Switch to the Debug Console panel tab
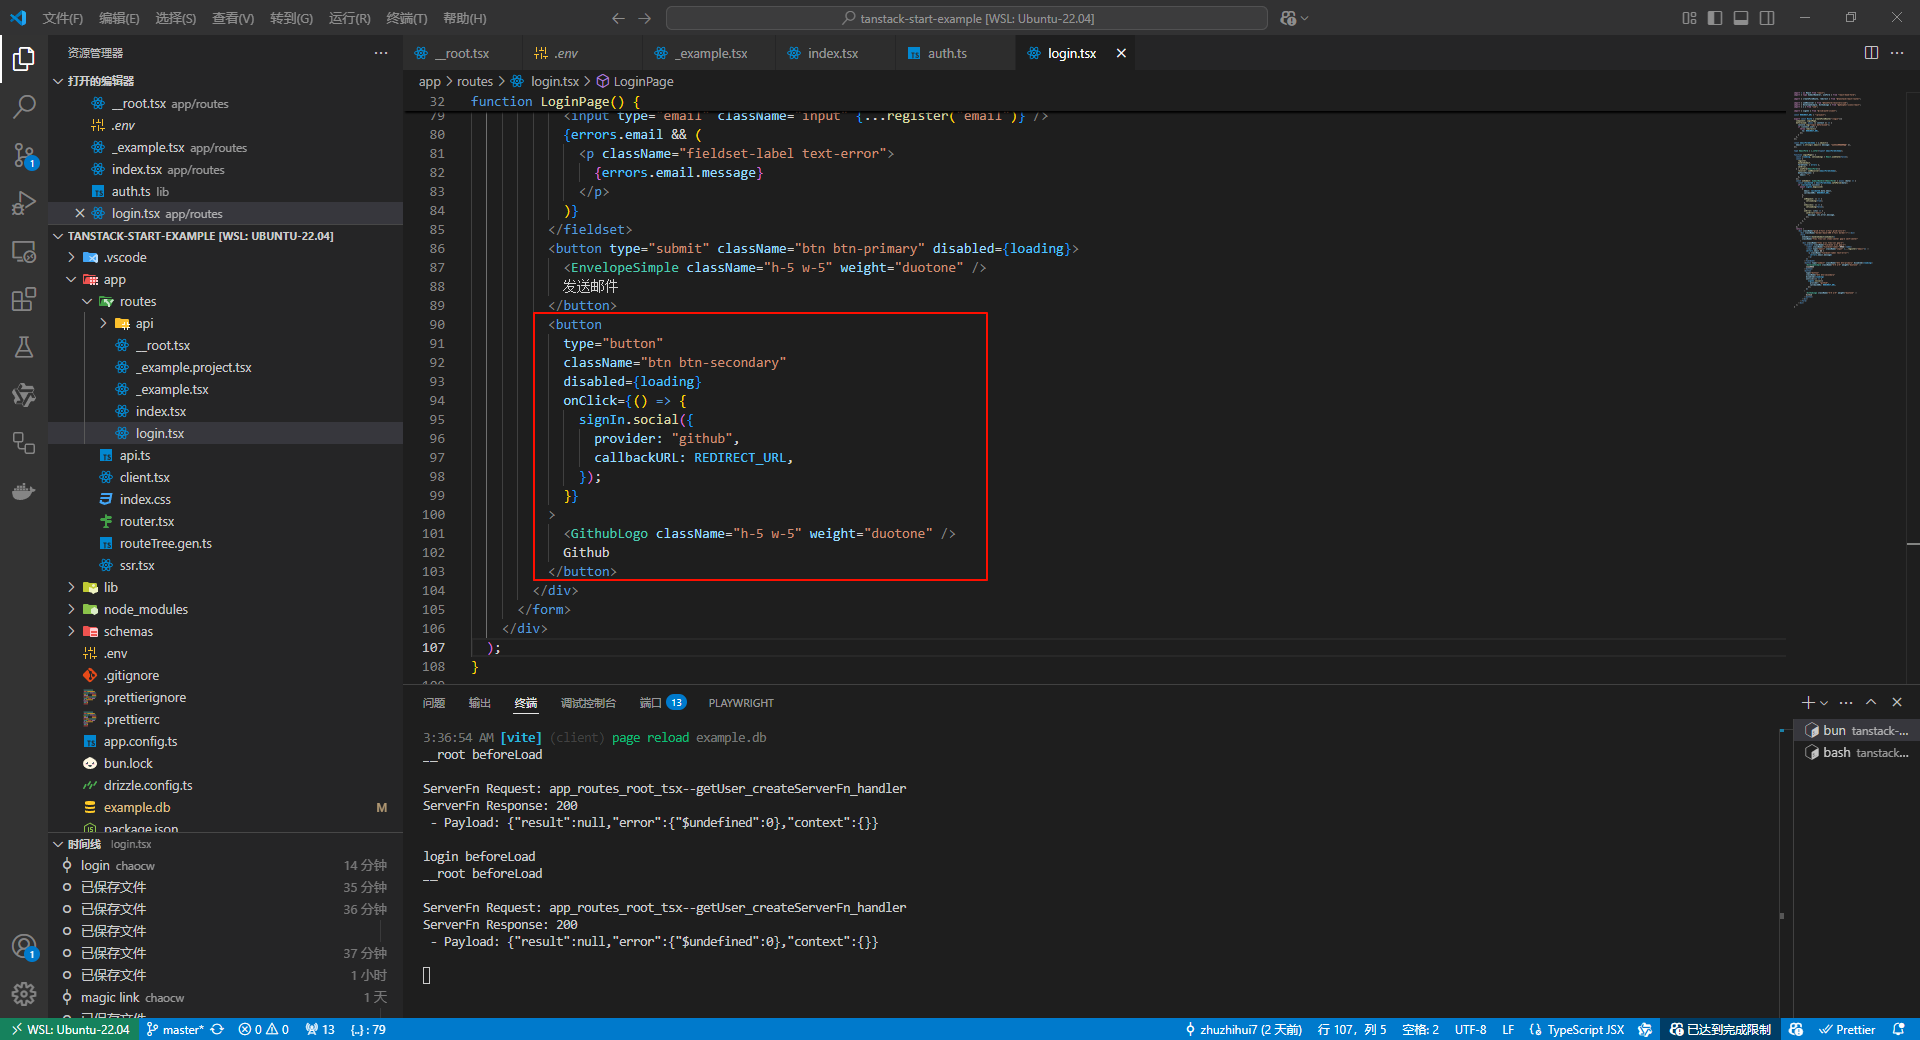The height and width of the screenshot is (1040, 1920). point(588,703)
